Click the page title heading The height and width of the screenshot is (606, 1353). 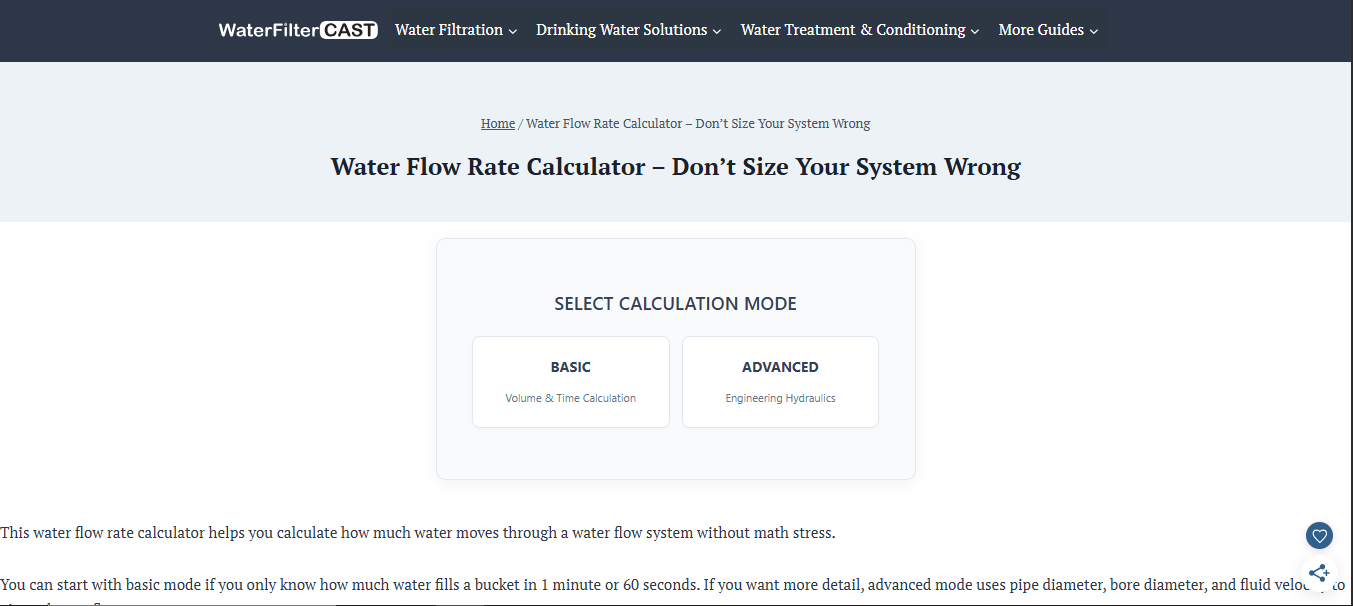(x=676, y=166)
